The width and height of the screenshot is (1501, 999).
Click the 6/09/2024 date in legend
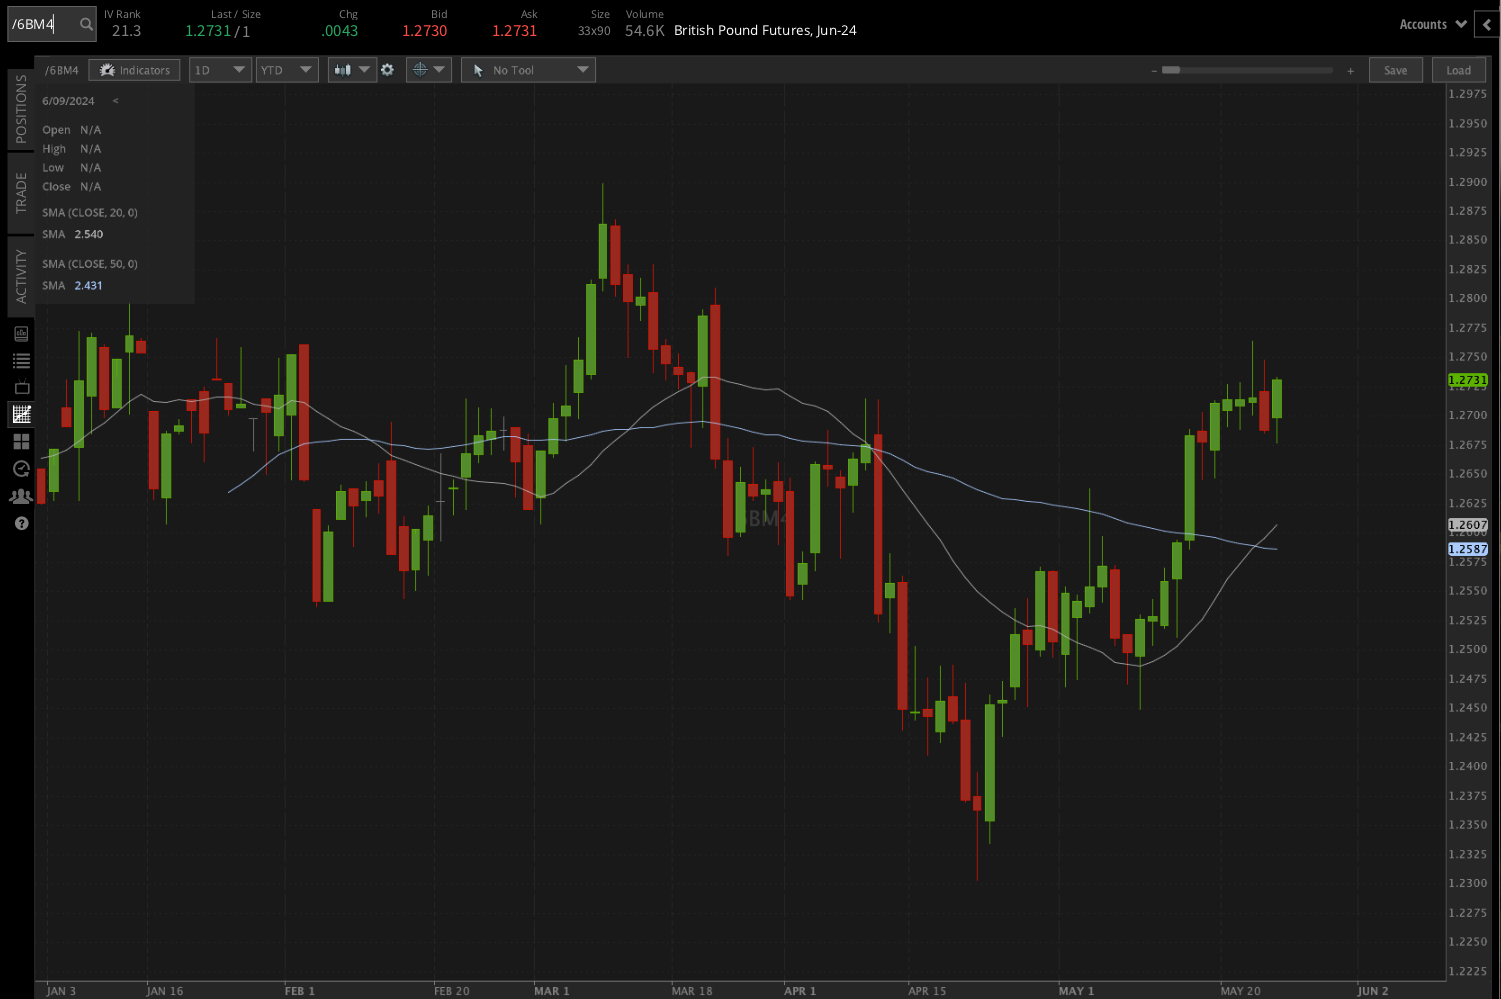pyautogui.click(x=68, y=101)
